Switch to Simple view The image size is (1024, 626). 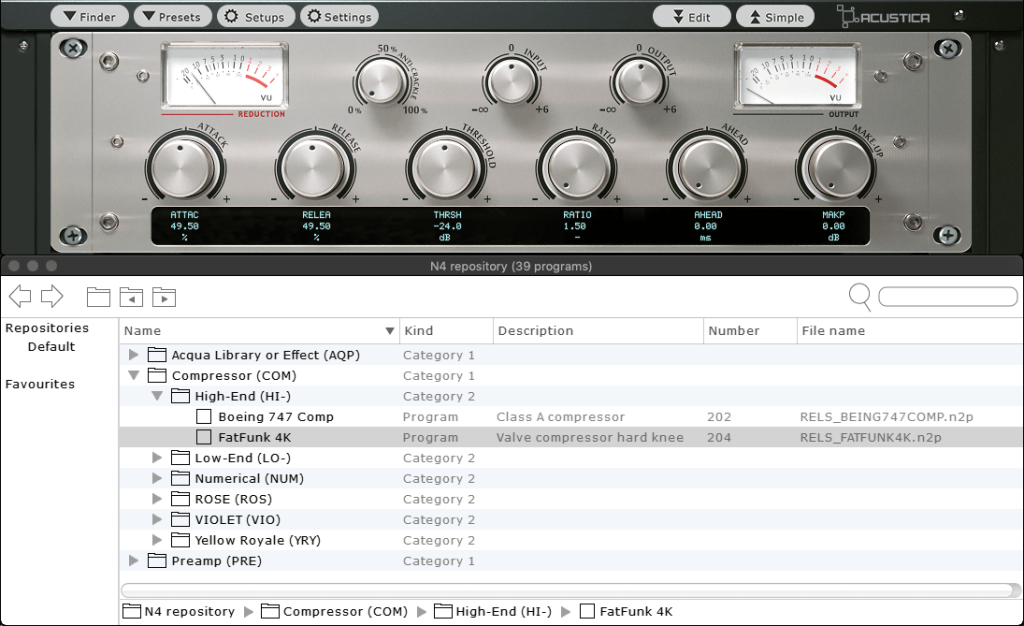774,15
